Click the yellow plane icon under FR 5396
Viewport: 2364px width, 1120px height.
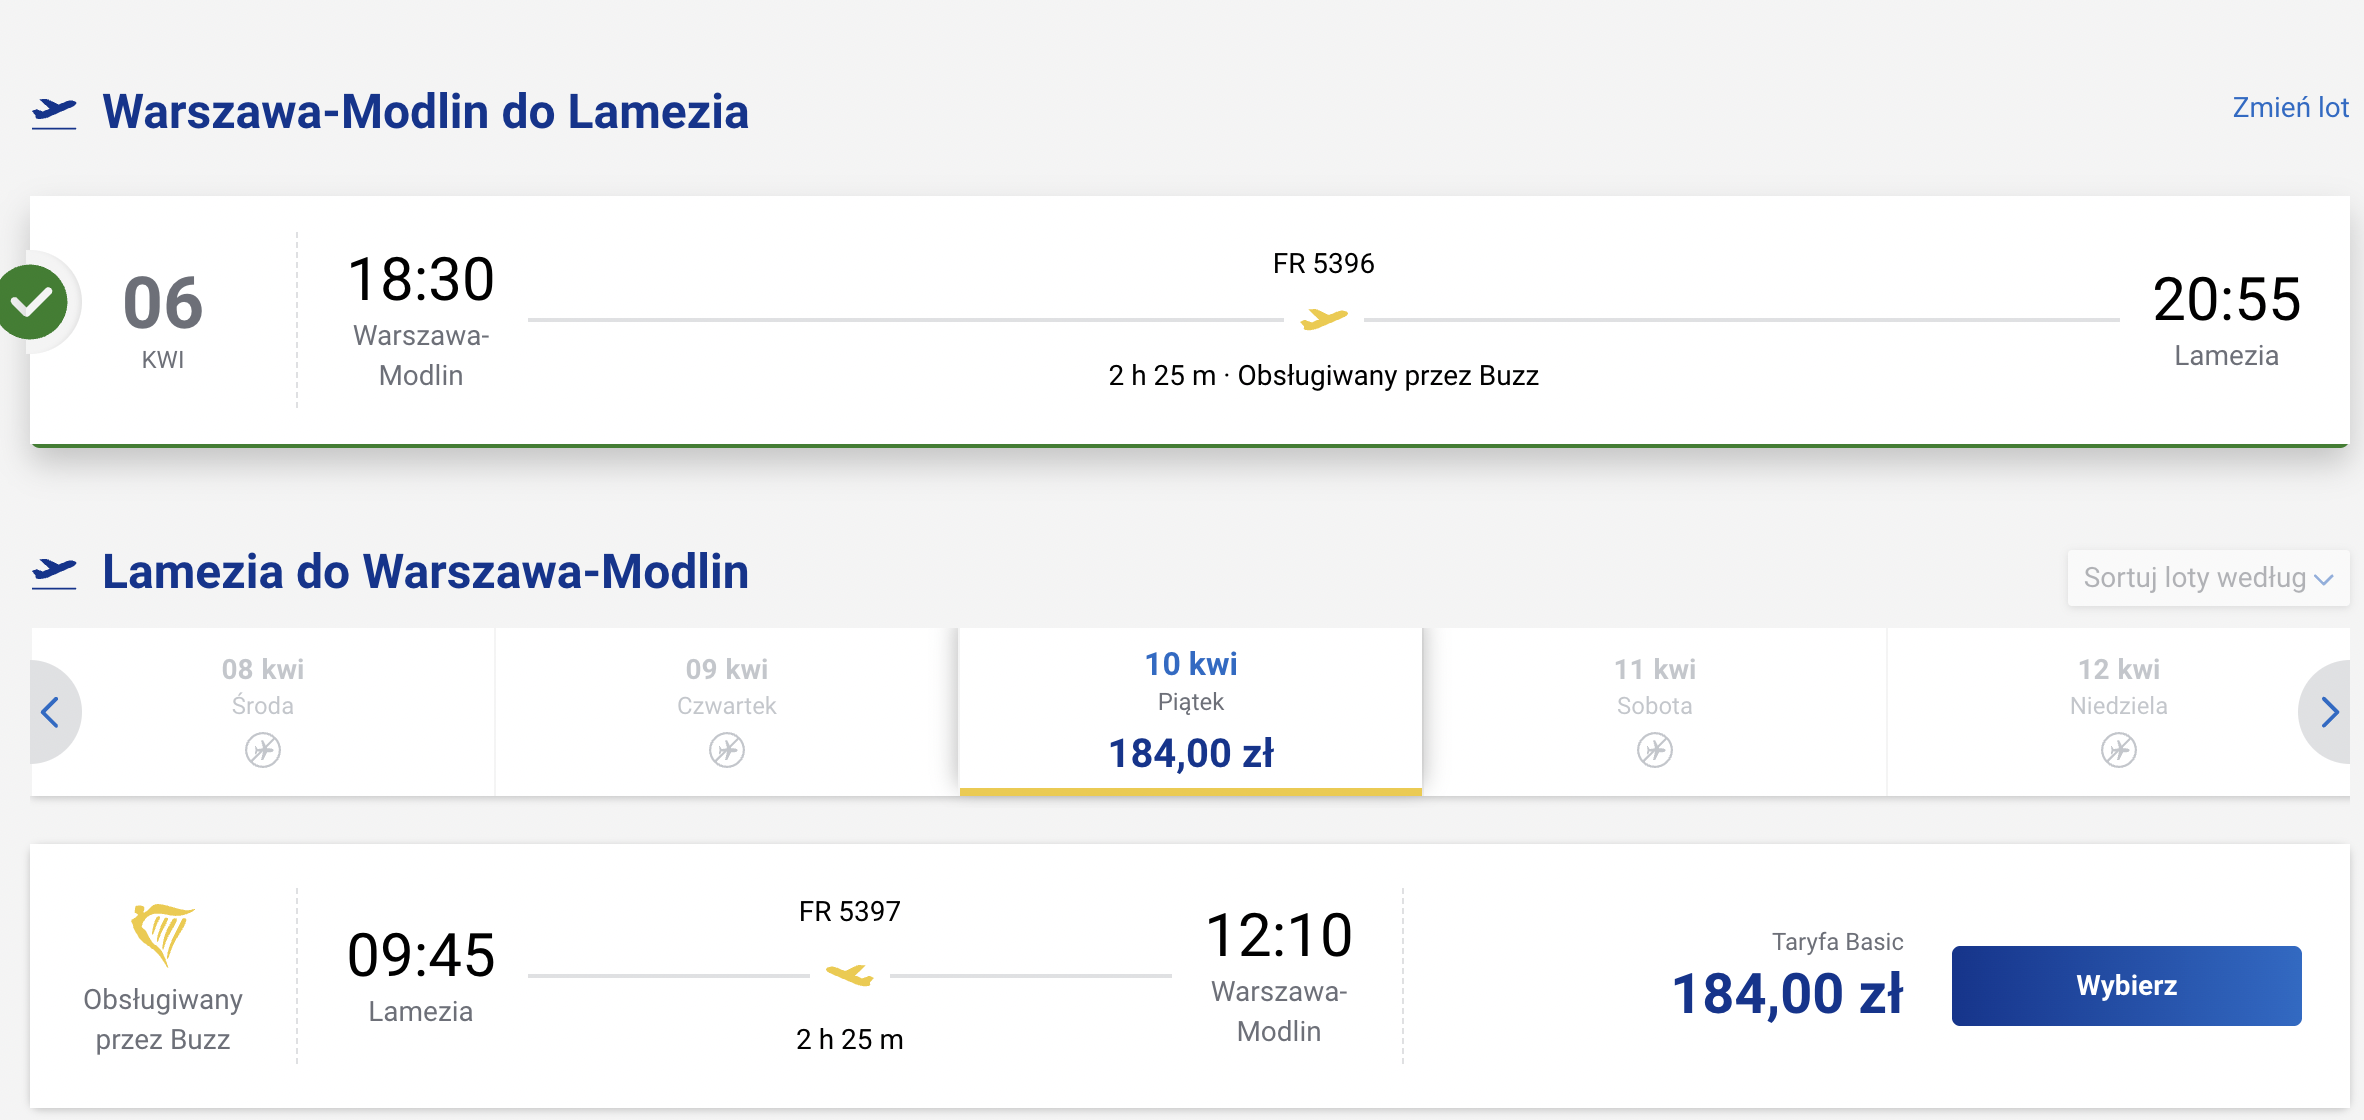(x=1324, y=319)
